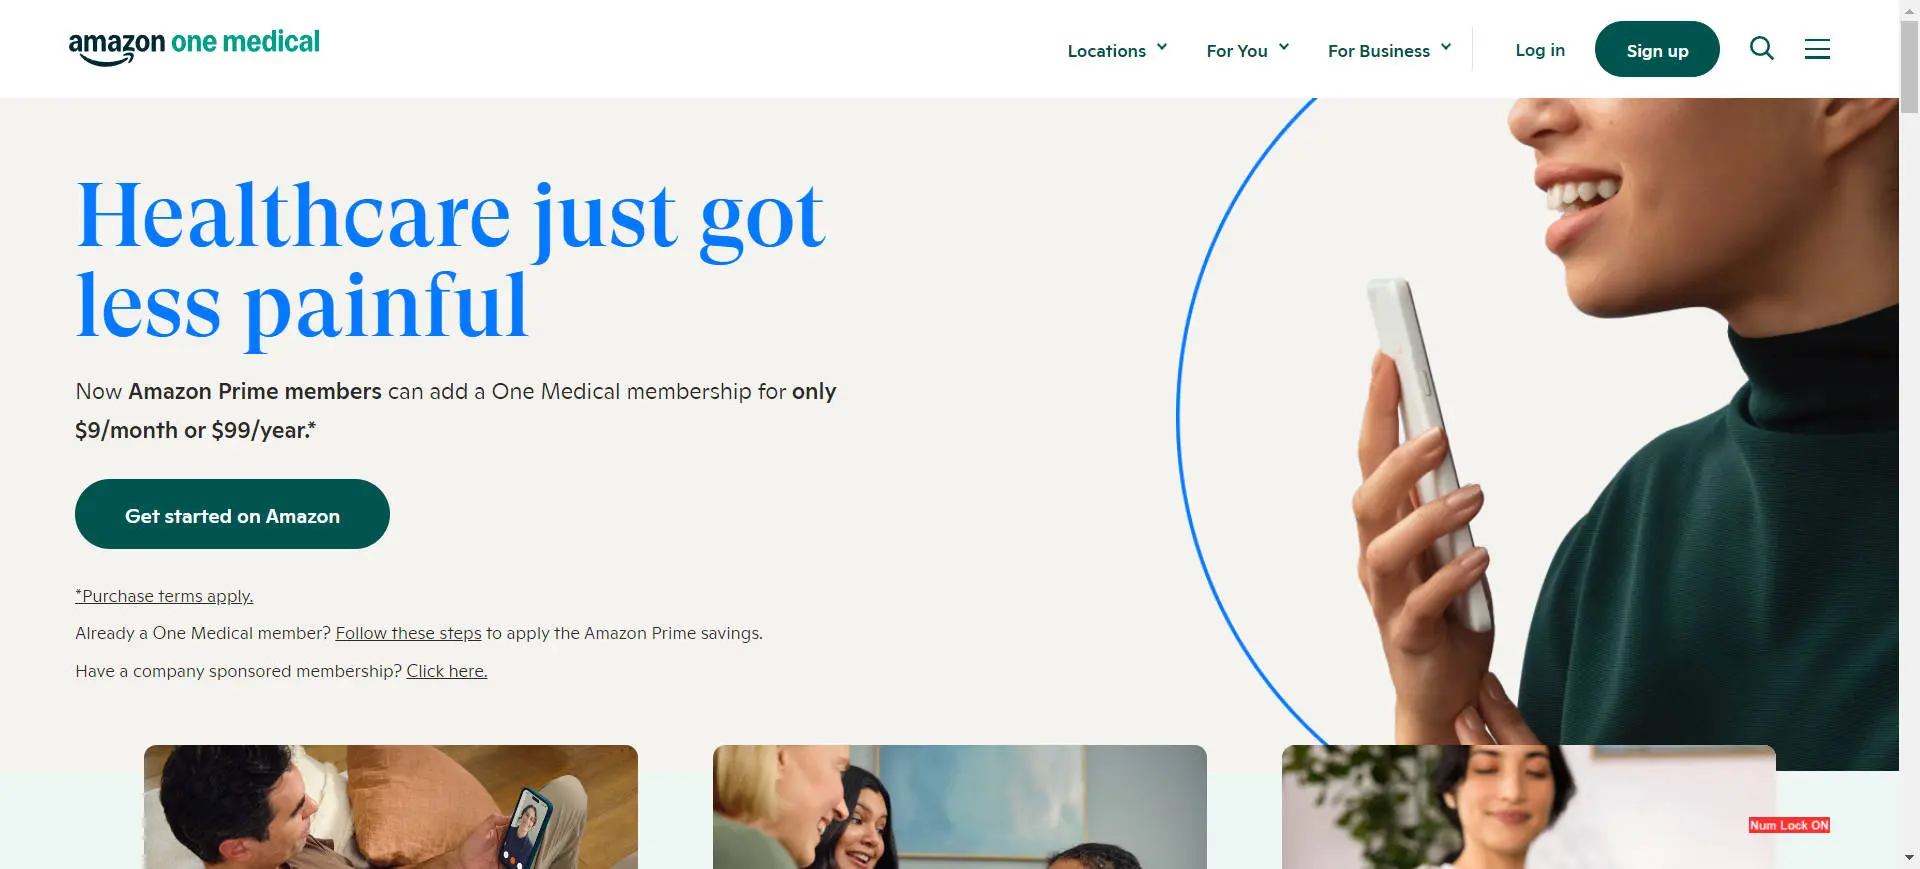
Task: Open the For You menu item
Action: (x=1237, y=51)
